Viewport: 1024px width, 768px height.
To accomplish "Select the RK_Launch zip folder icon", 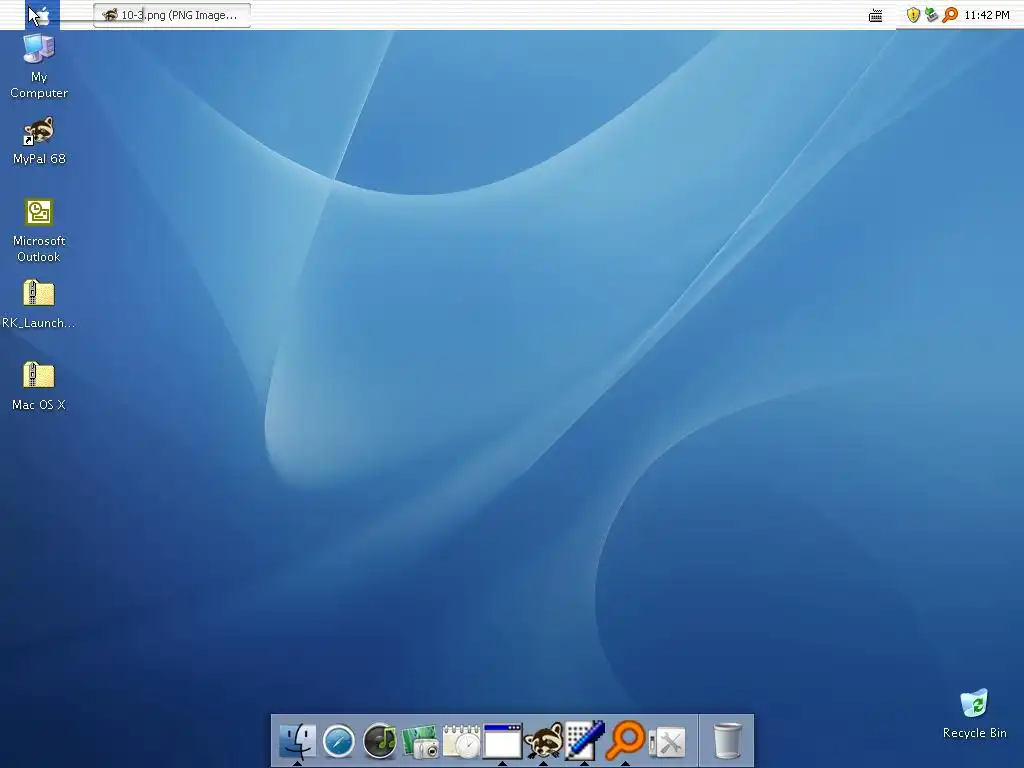I will point(39,304).
